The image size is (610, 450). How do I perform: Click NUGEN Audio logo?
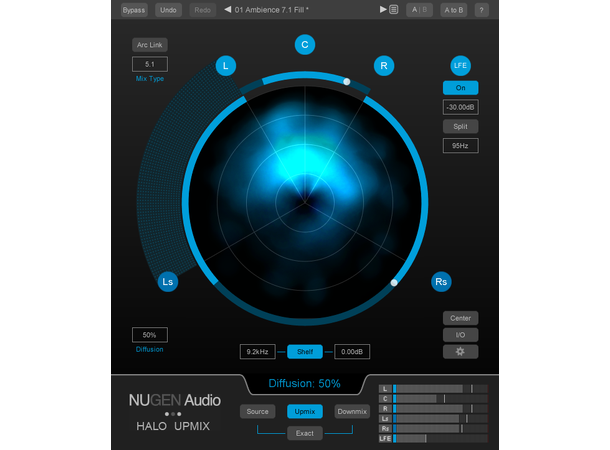[x=175, y=400]
